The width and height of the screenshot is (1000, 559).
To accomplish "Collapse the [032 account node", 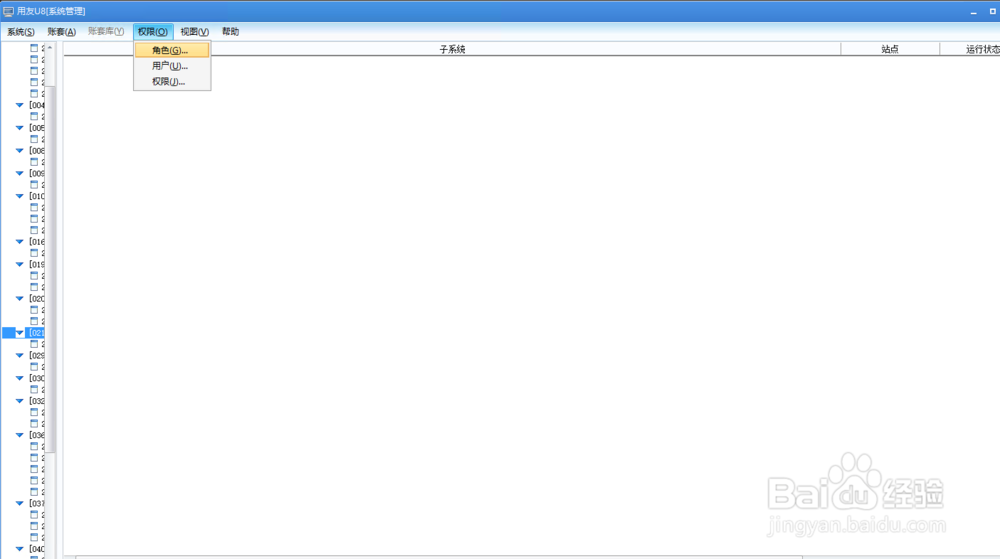I will pyautogui.click(x=20, y=401).
